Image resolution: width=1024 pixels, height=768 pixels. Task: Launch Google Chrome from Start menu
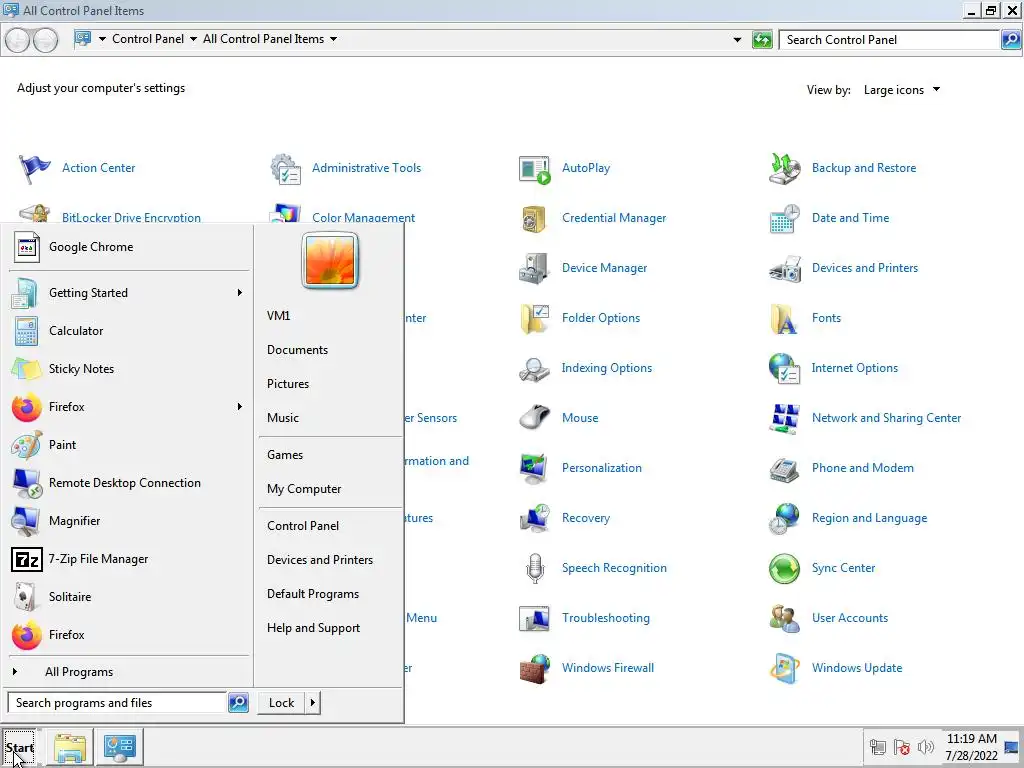coord(129,247)
